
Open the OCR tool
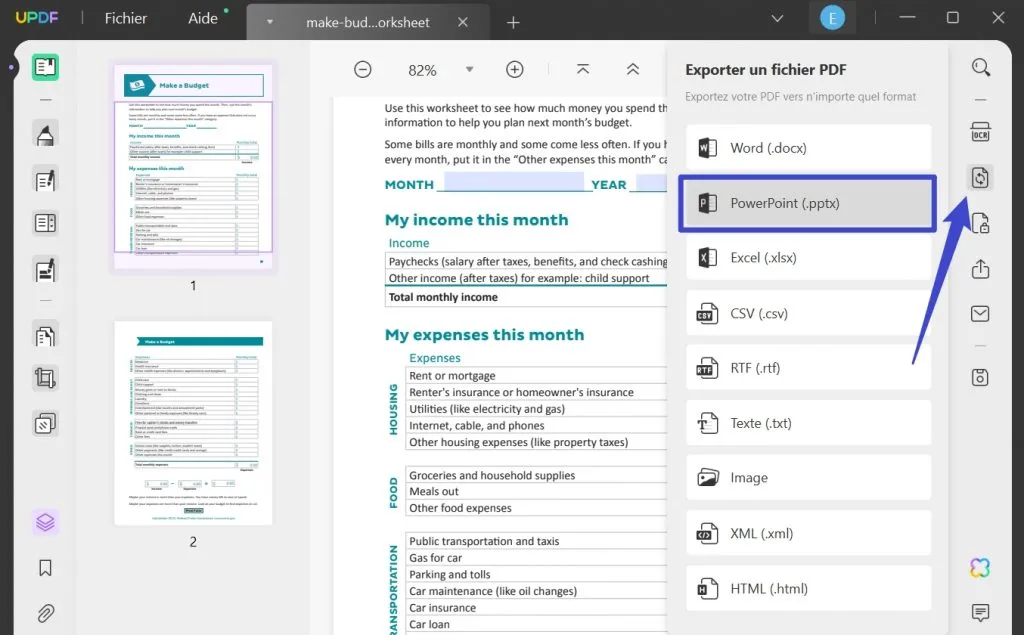[980, 131]
